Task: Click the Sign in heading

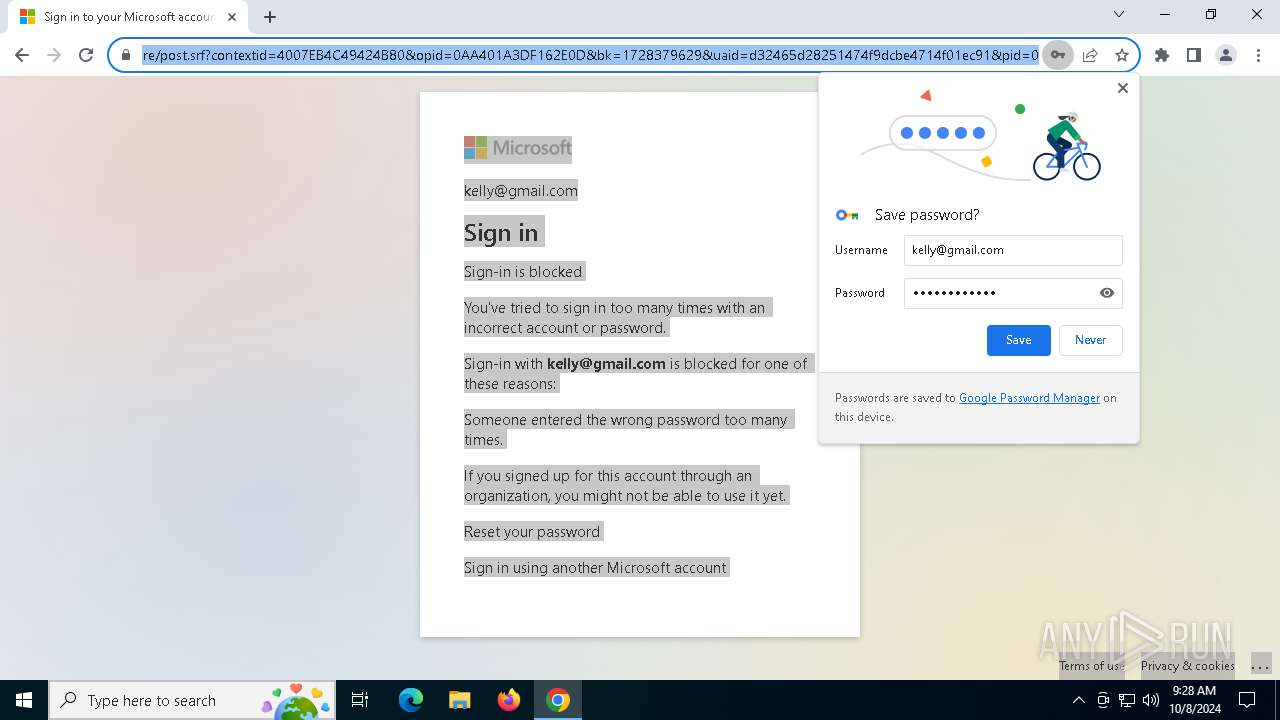Action: [501, 233]
